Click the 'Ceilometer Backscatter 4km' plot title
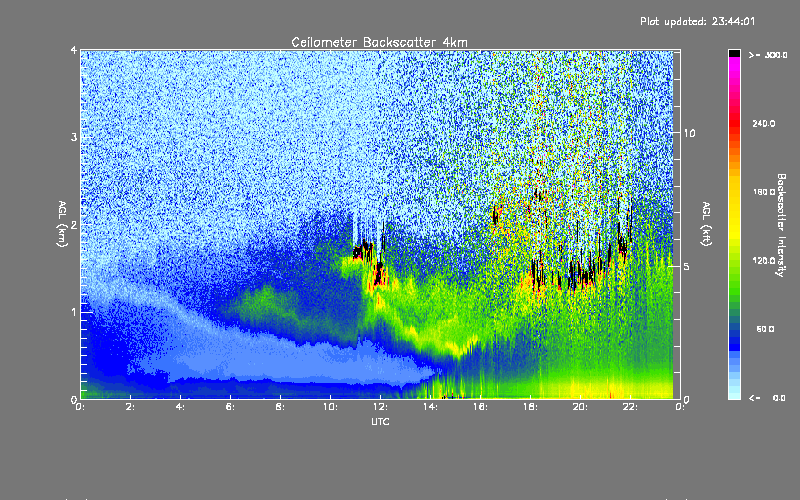The image size is (800, 500). 379,42
